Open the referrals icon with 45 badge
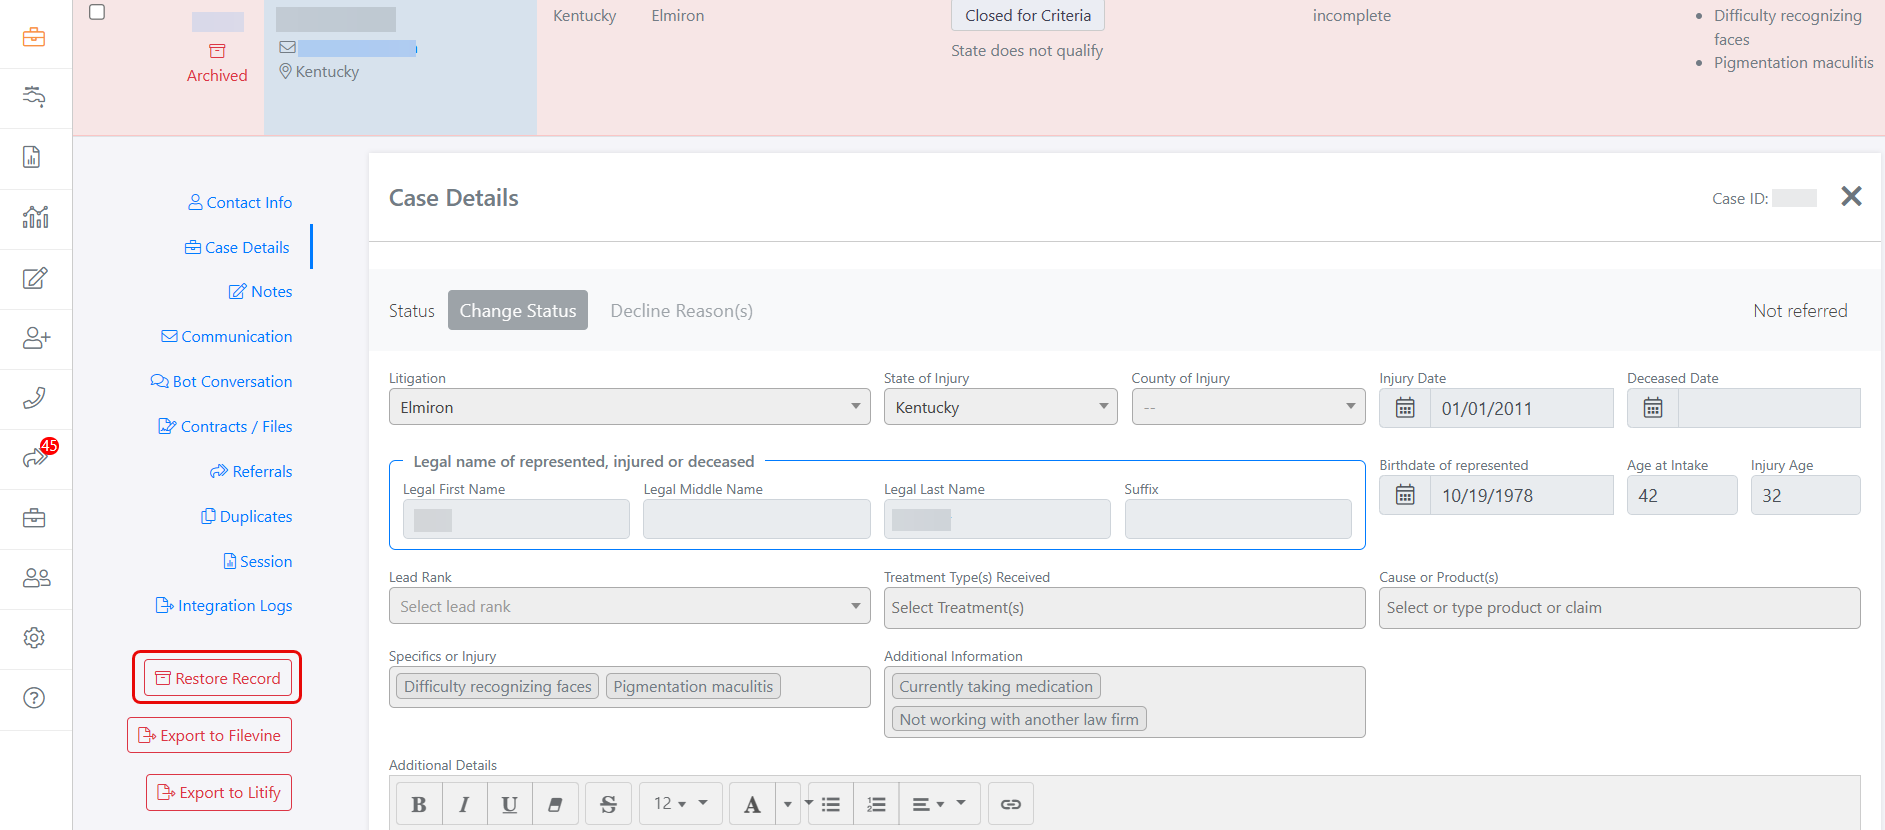The image size is (1885, 830). 35,458
